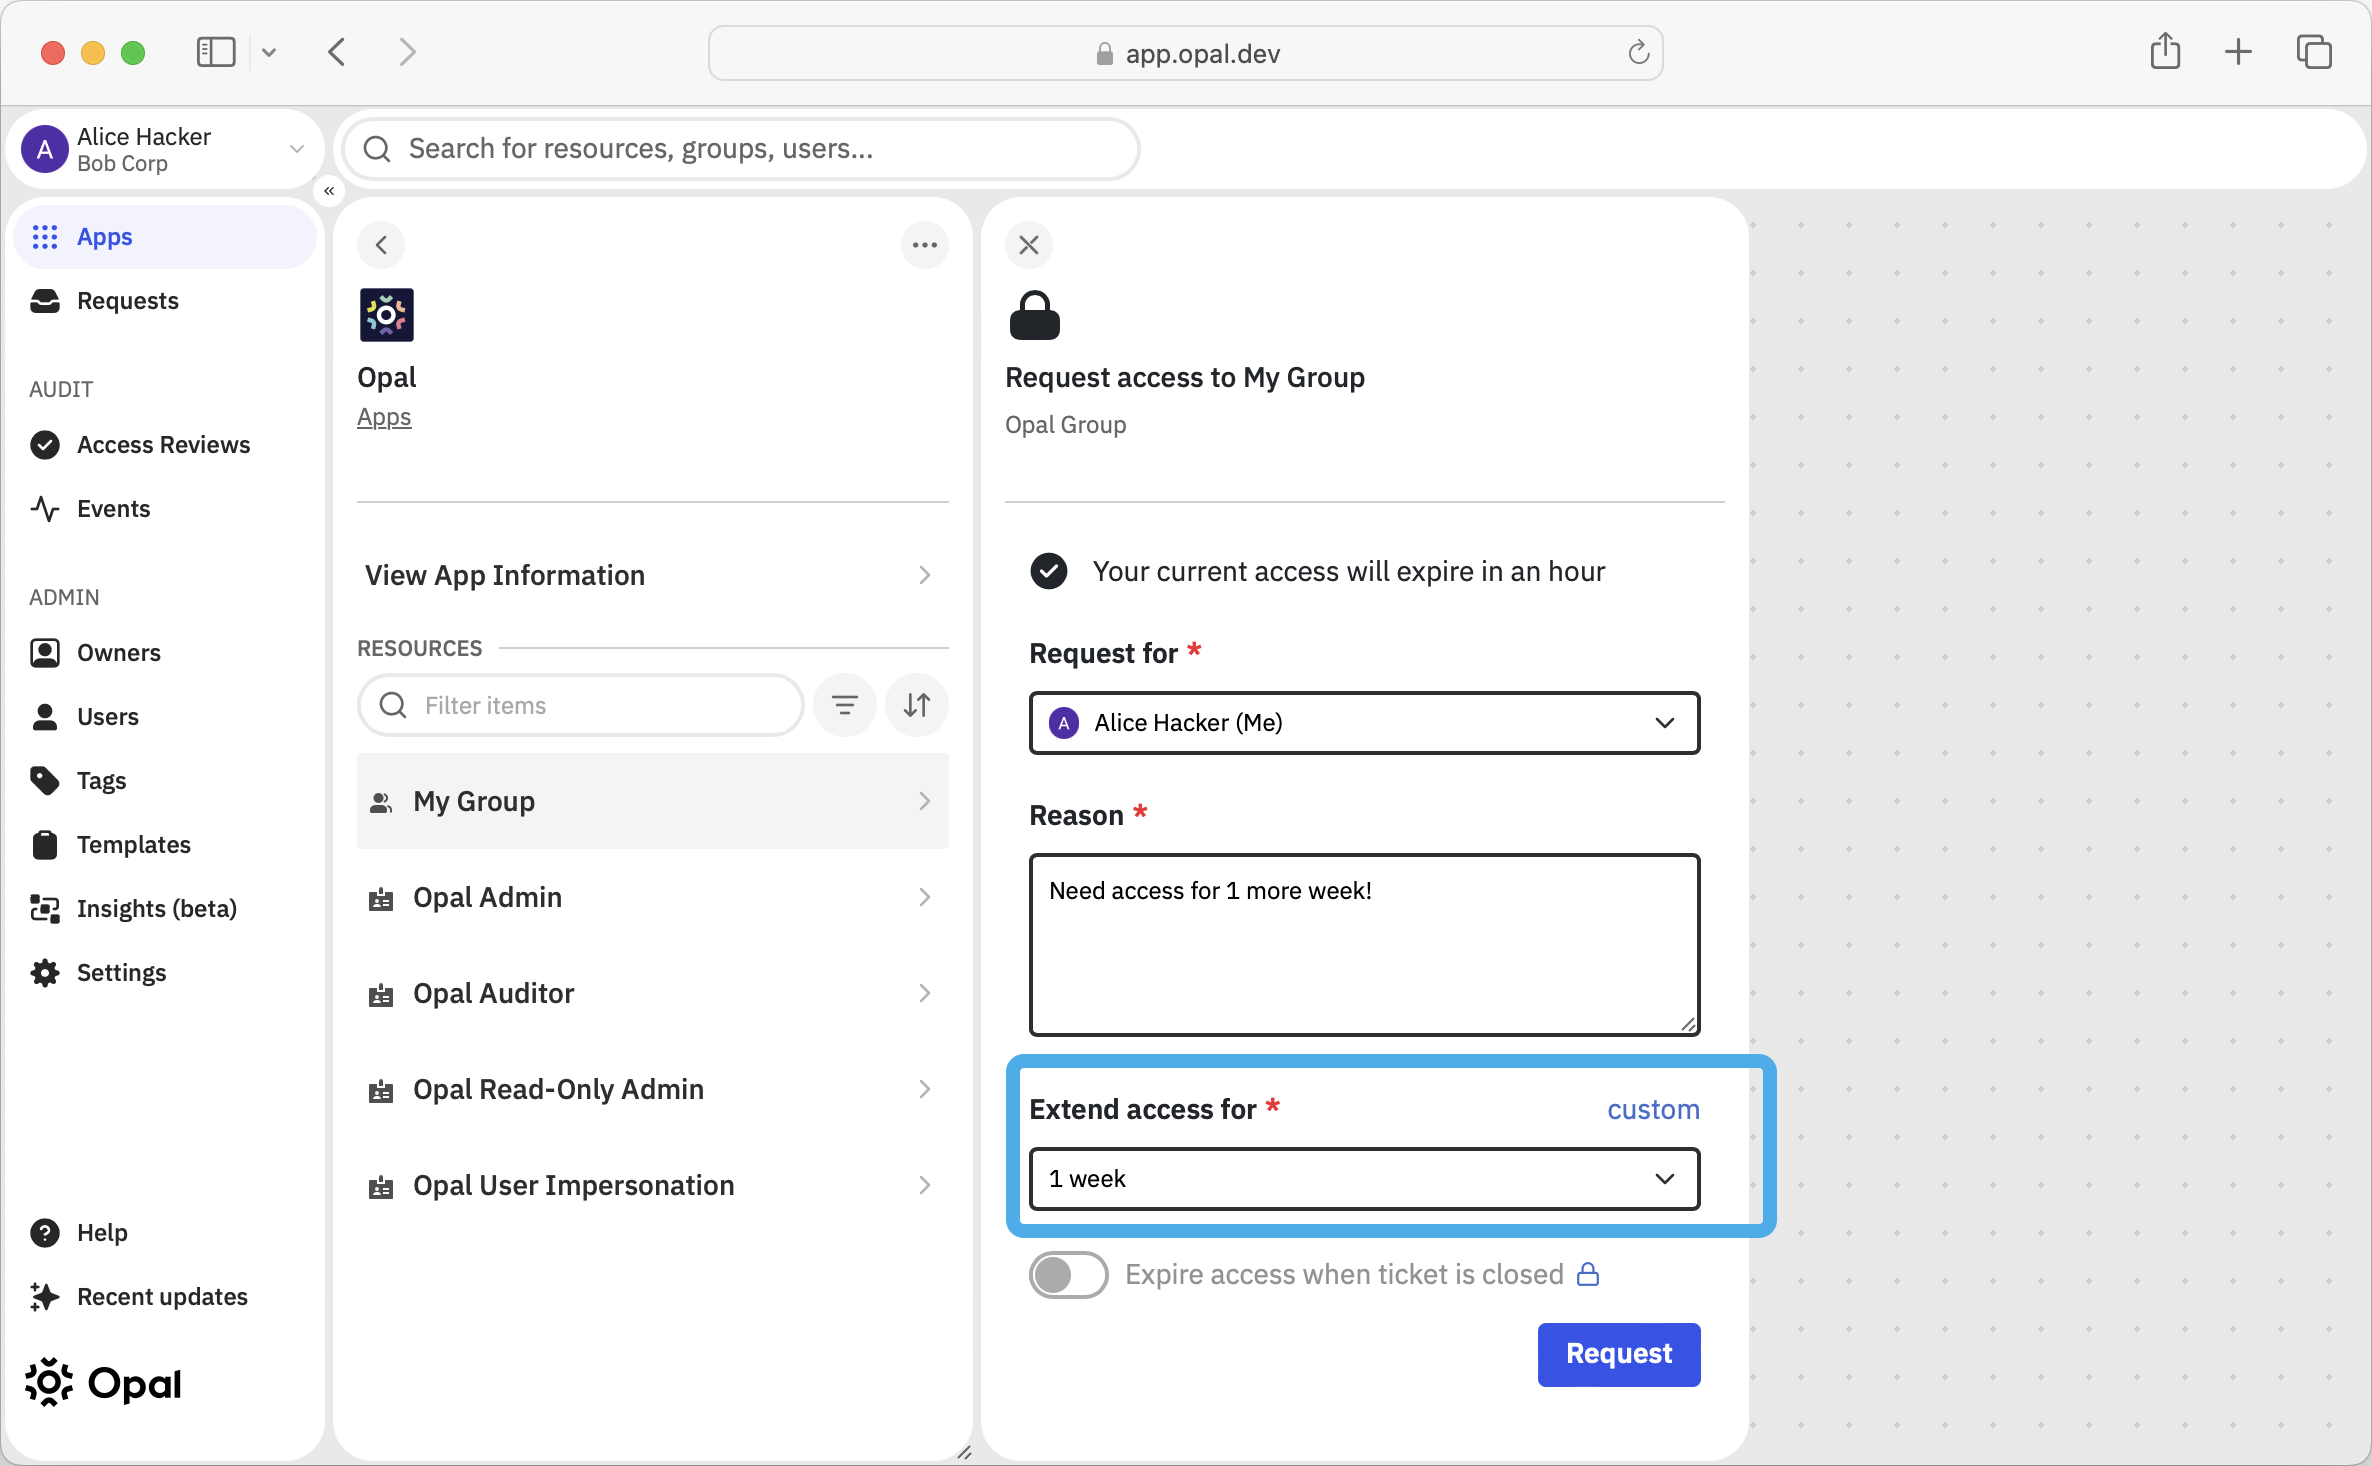Click chevron next to Opal User Impersonation
Screen dimensions: 2372x1466
(924, 1185)
